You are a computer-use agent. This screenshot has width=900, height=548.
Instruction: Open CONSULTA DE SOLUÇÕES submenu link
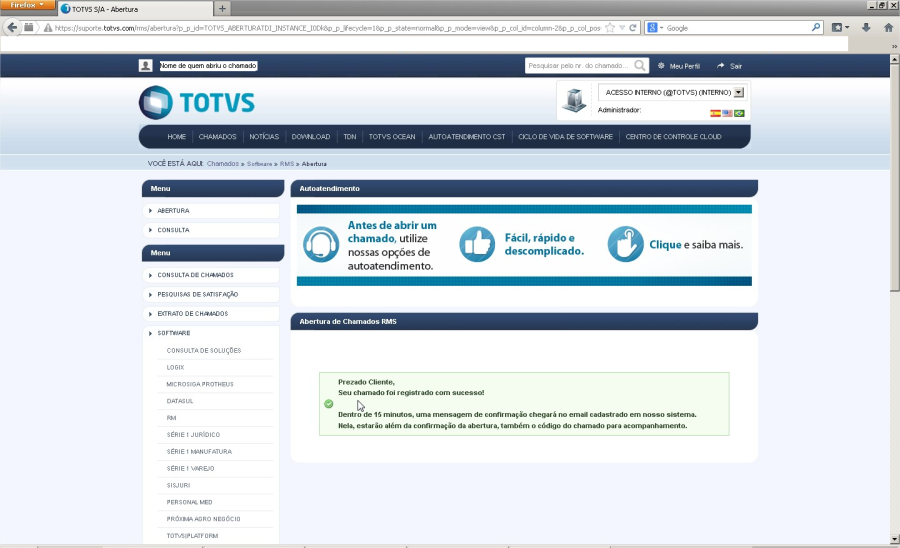click(204, 351)
